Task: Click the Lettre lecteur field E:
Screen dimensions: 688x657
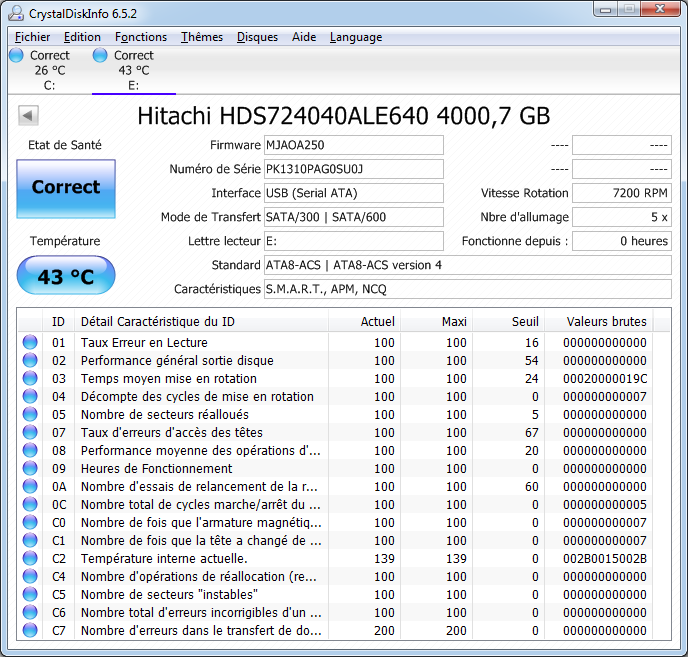Action: coord(354,241)
